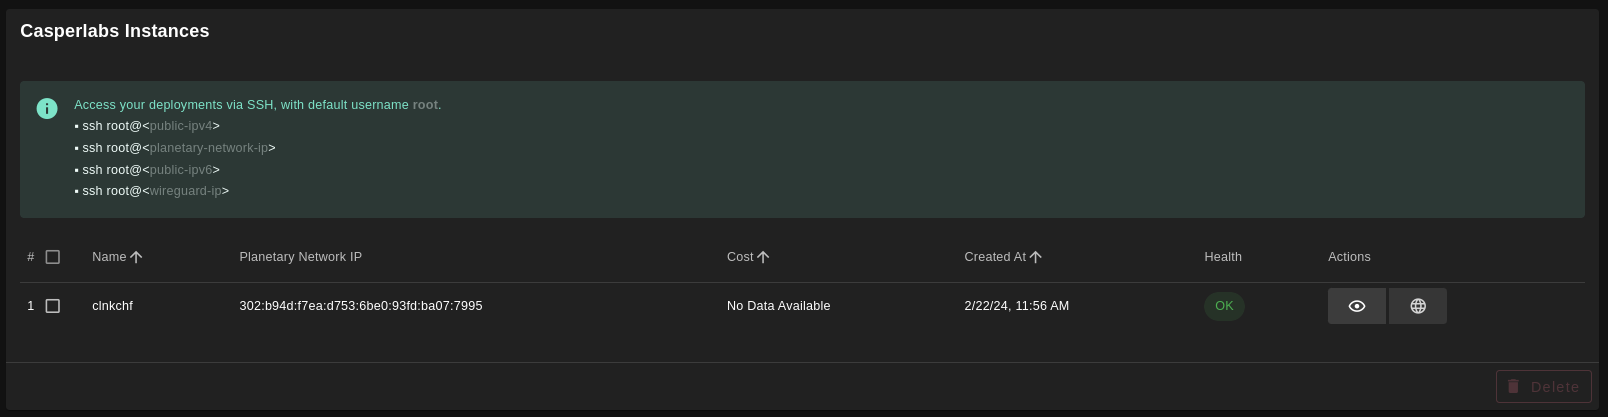
Task: Click the Created At sort arrow icon
Action: pos(1035,257)
